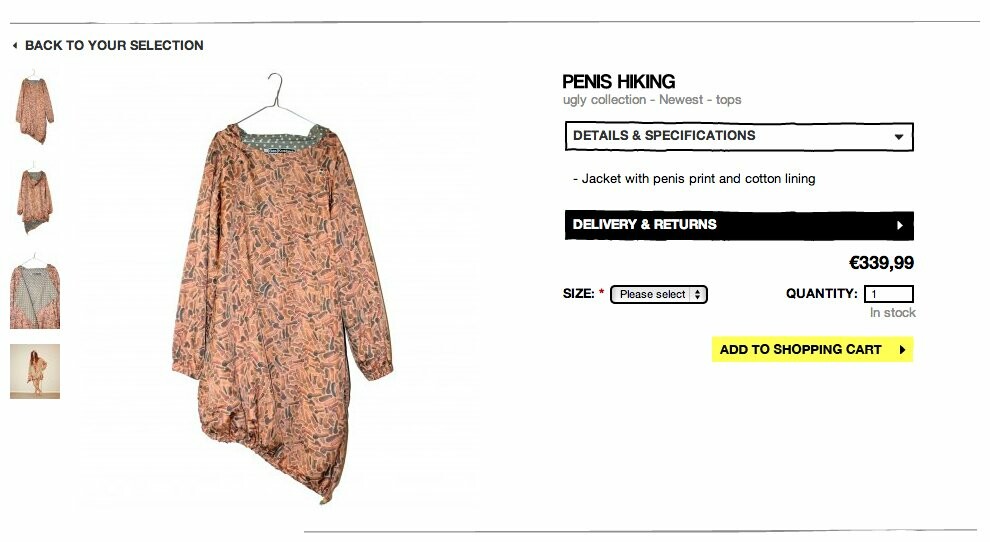Select the second thumbnail showing the hooded jacket

pyautogui.click(x=35, y=200)
